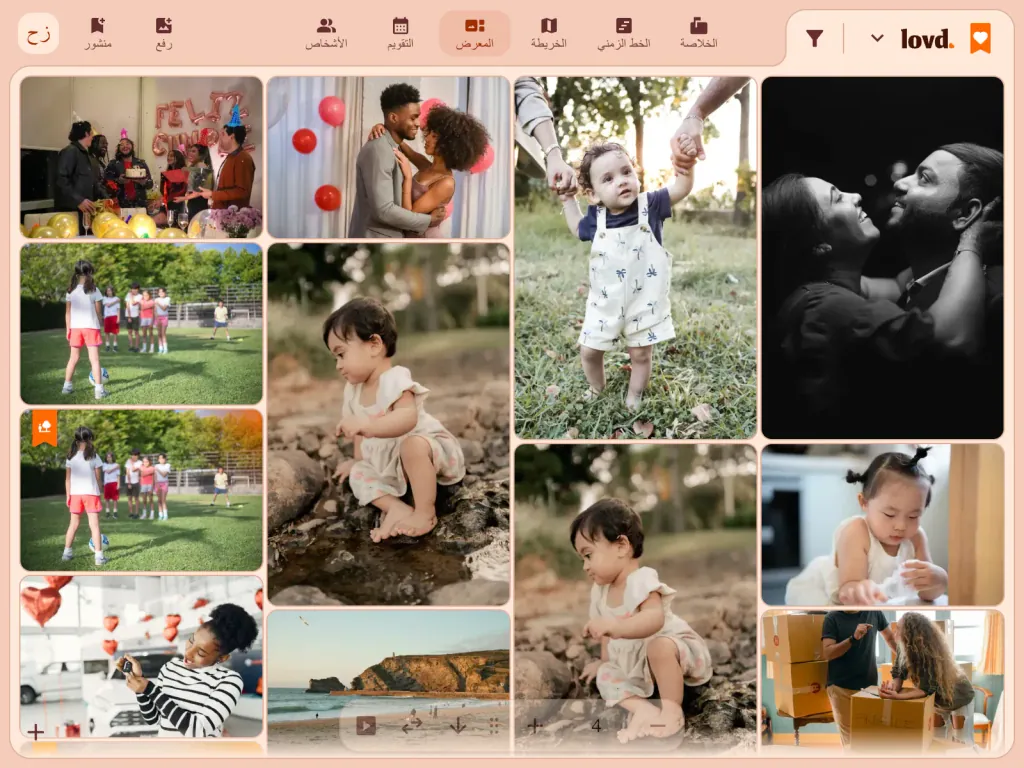Image resolution: width=1024 pixels, height=768 pixels.
Task: Create a new post with منشور
Action: point(98,33)
